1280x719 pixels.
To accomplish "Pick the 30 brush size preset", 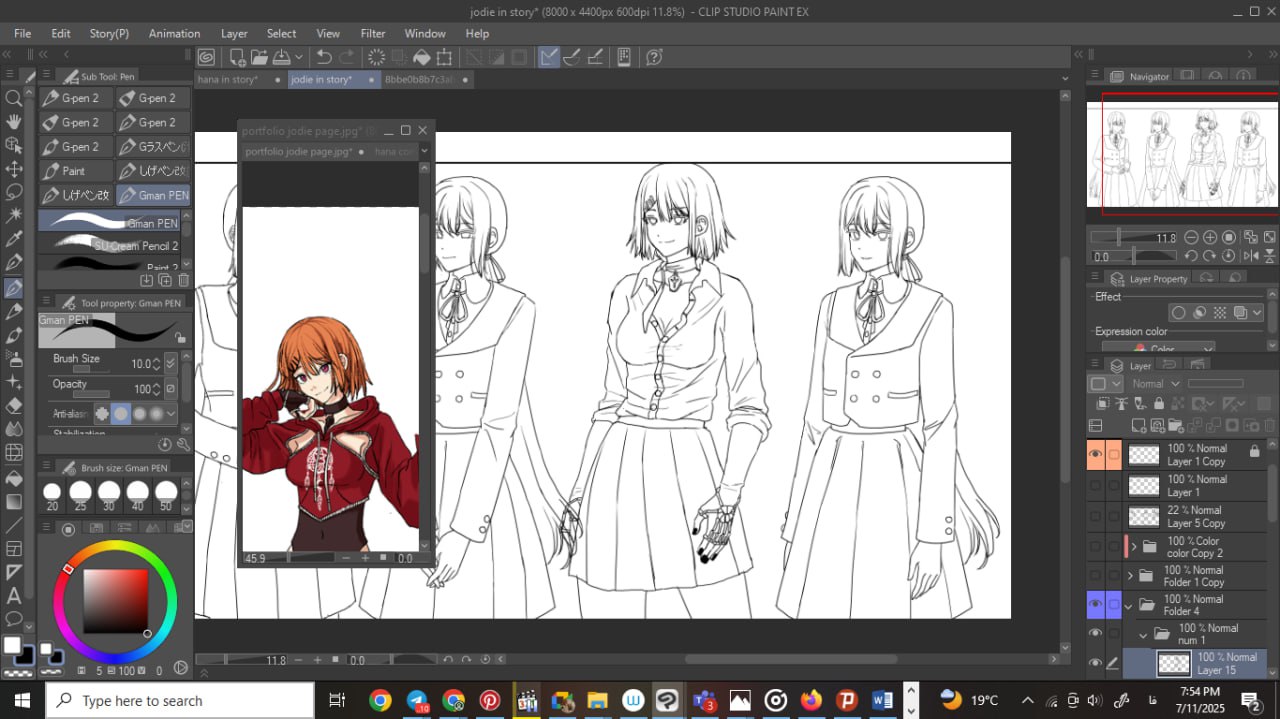I will click(x=109, y=492).
